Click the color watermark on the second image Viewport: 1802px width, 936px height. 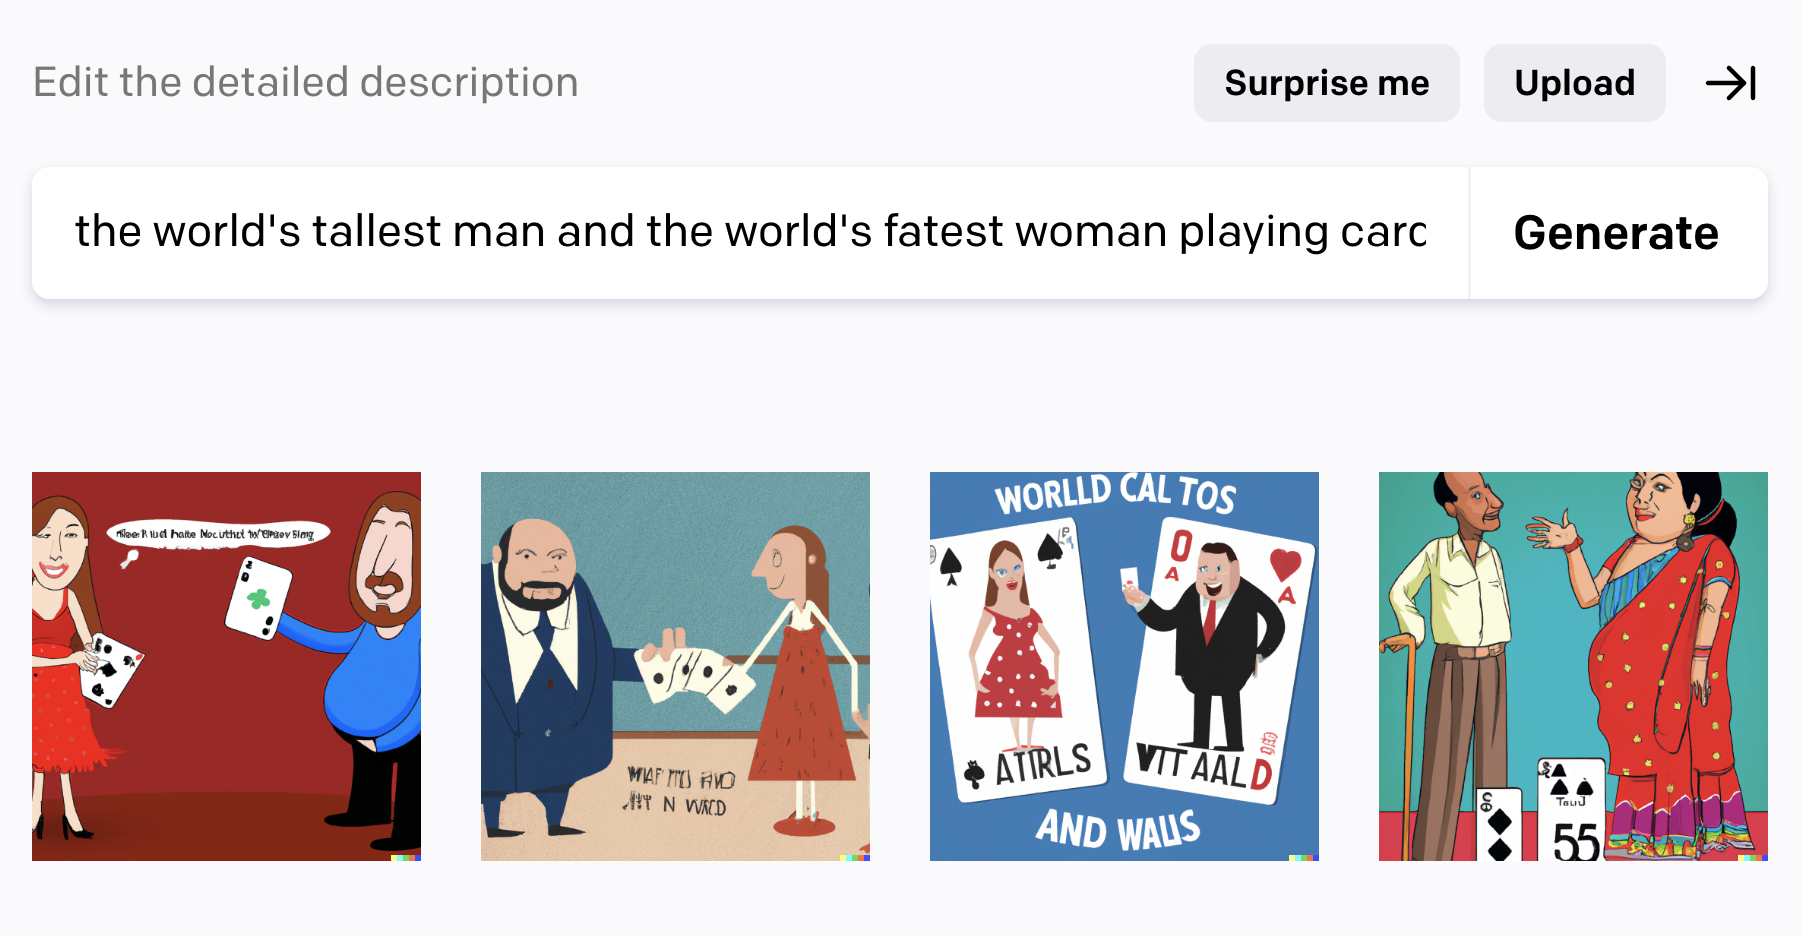click(x=854, y=857)
